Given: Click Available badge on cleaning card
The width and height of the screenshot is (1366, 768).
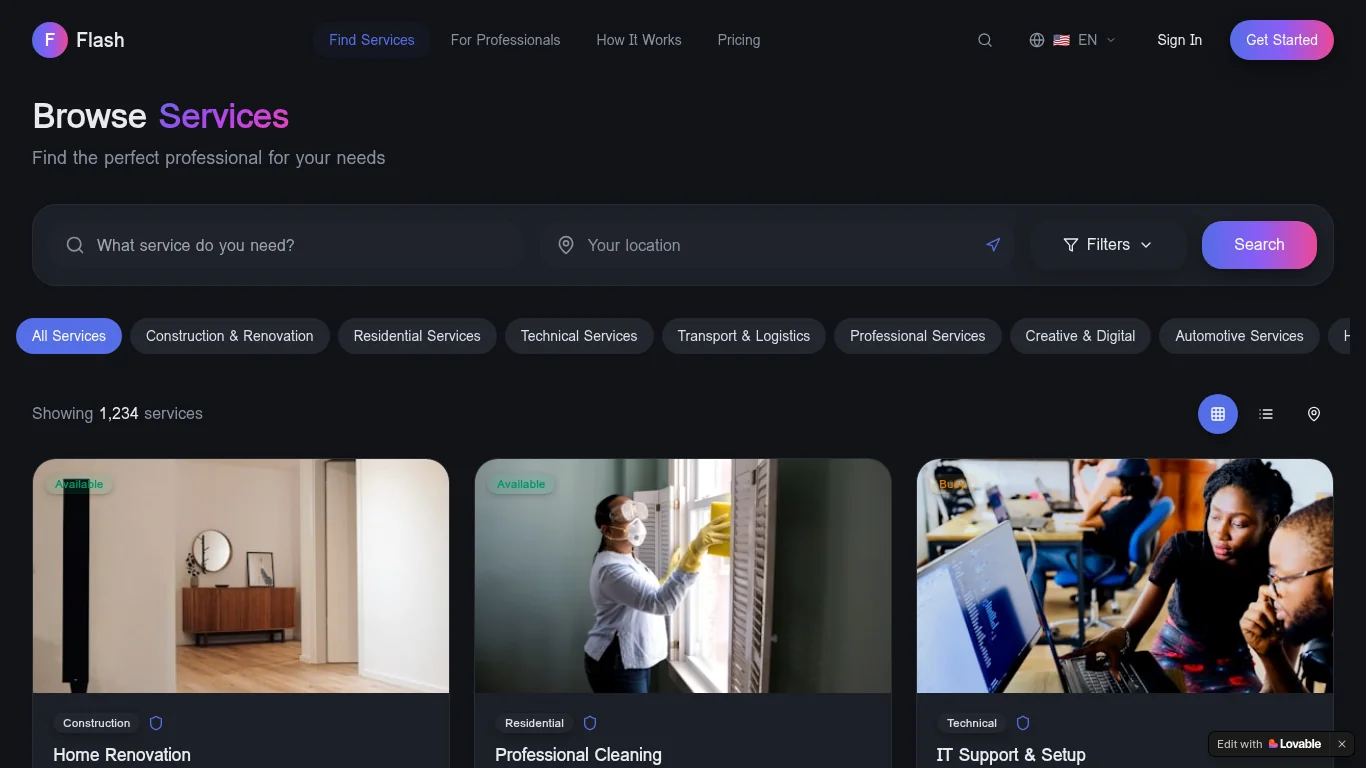Looking at the screenshot, I should [521, 484].
